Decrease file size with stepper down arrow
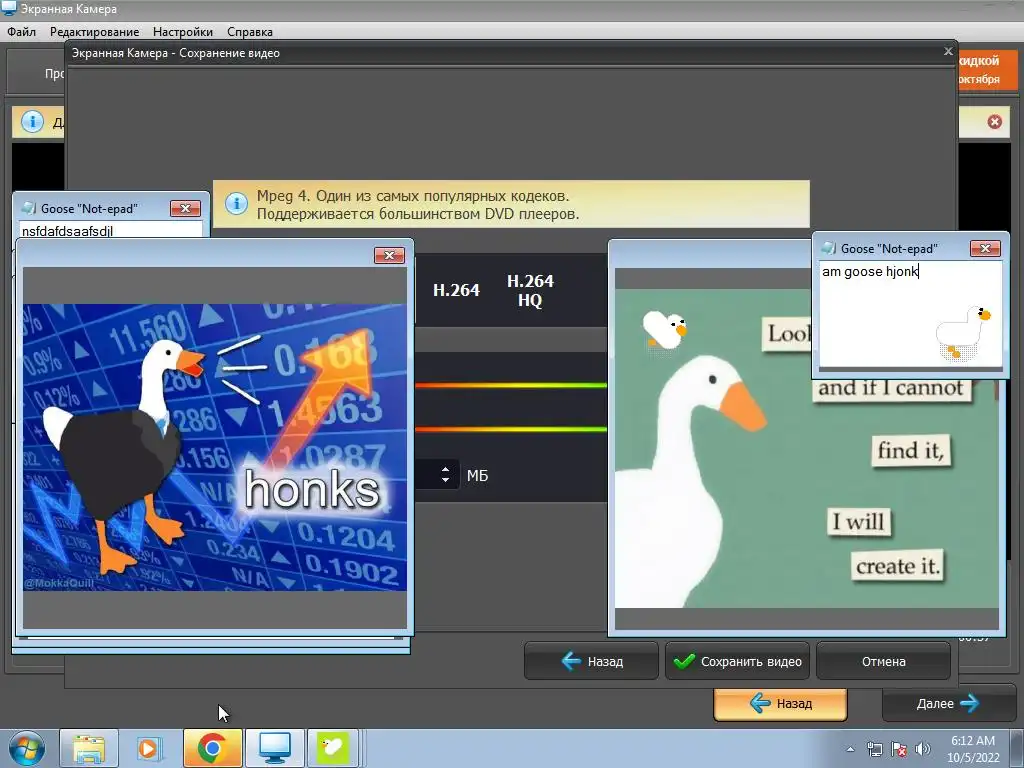Screen dimensions: 1024x768 (445, 480)
